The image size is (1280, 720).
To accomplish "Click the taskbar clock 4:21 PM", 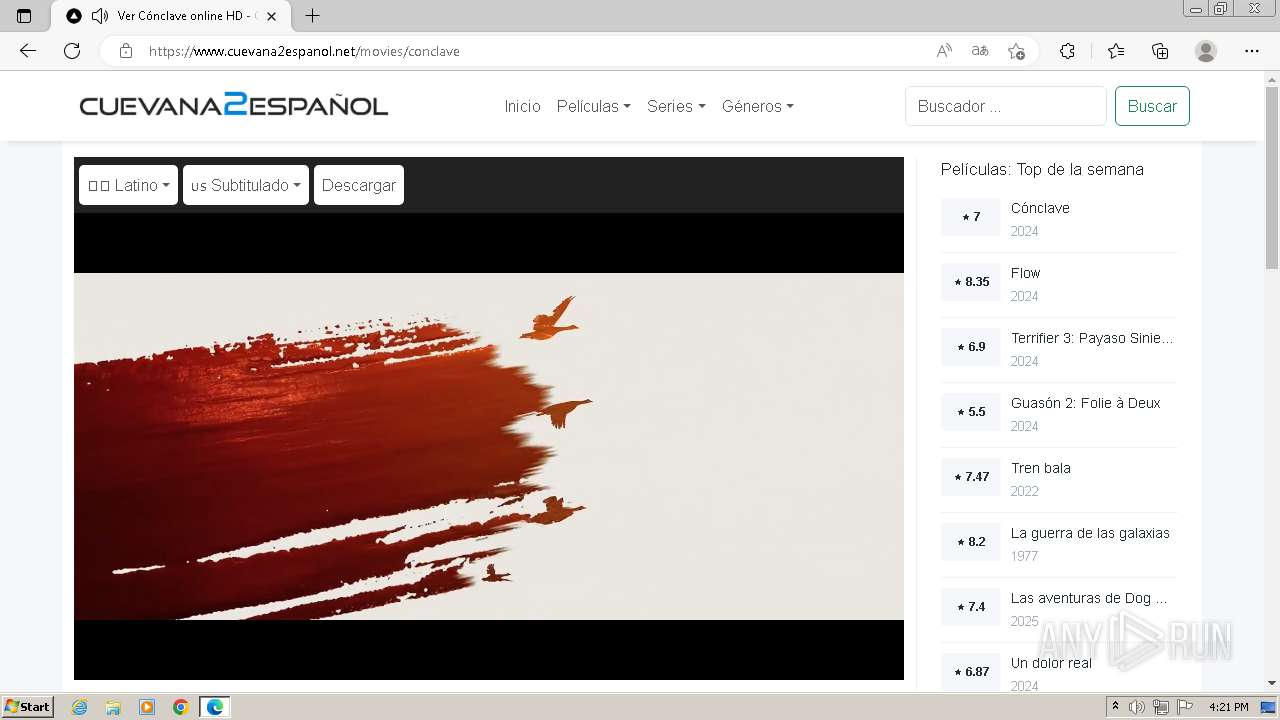I will click(1229, 707).
